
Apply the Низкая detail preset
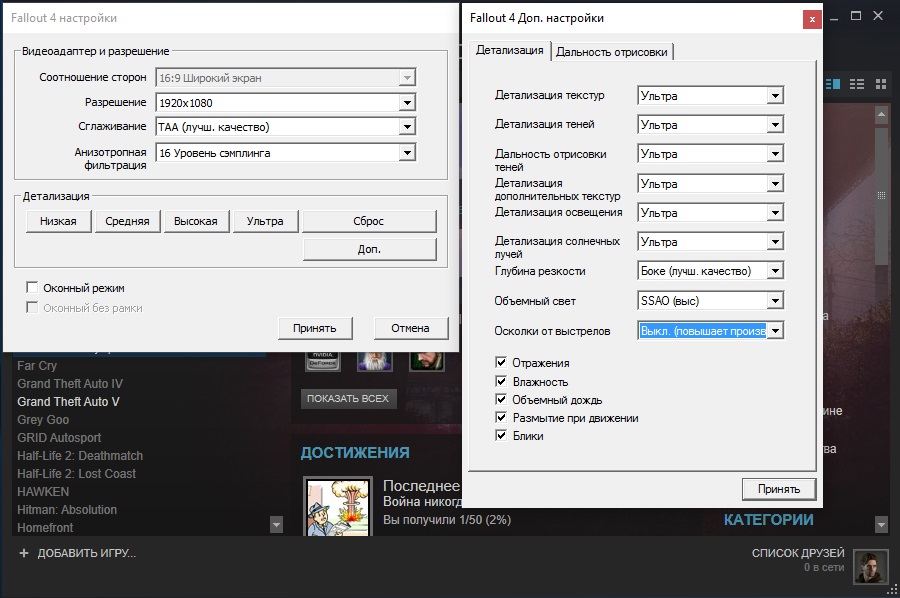(58, 221)
